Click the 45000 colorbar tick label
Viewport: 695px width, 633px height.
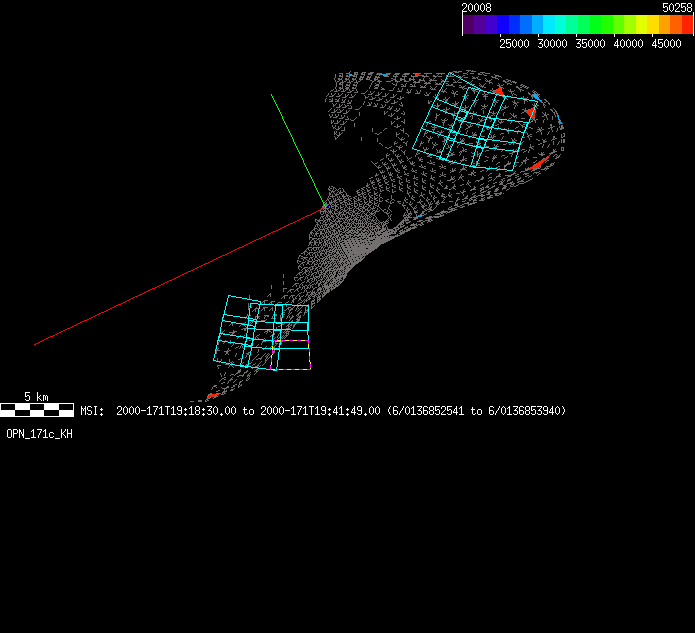click(666, 43)
